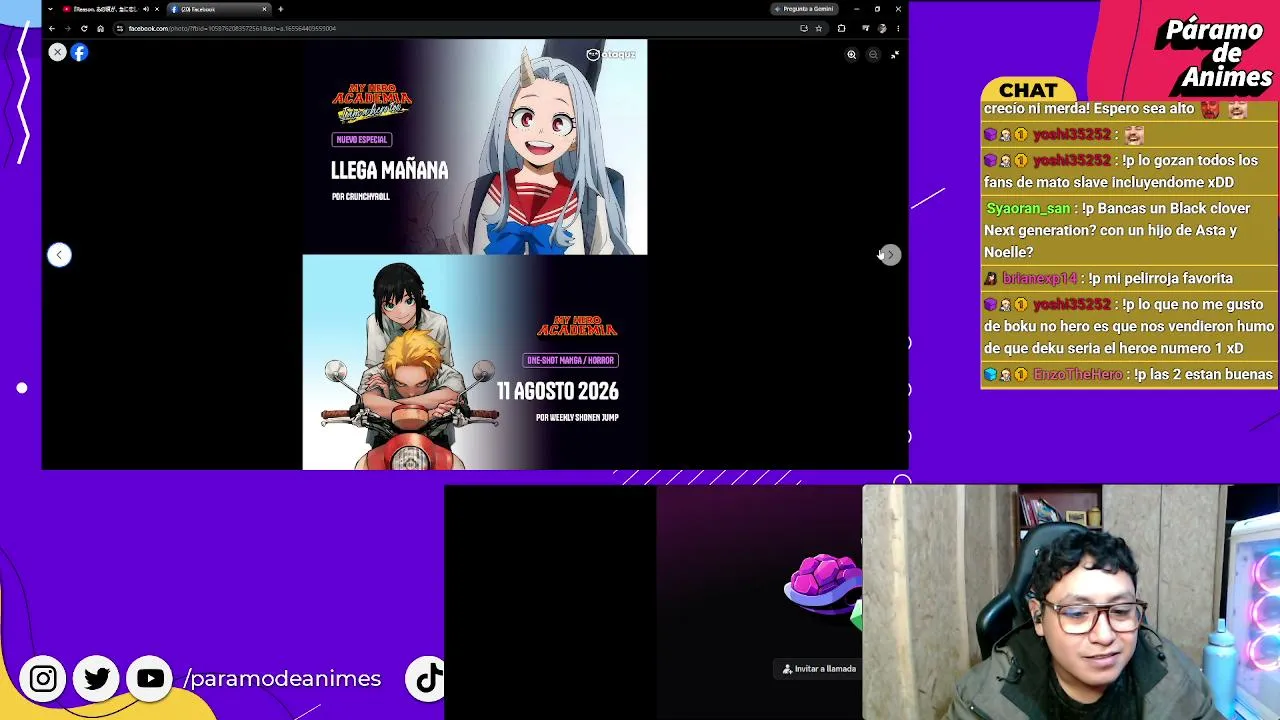Click the '11 Agosto 2026' one-shot manga image
This screenshot has width=1280, height=720.
coord(475,362)
